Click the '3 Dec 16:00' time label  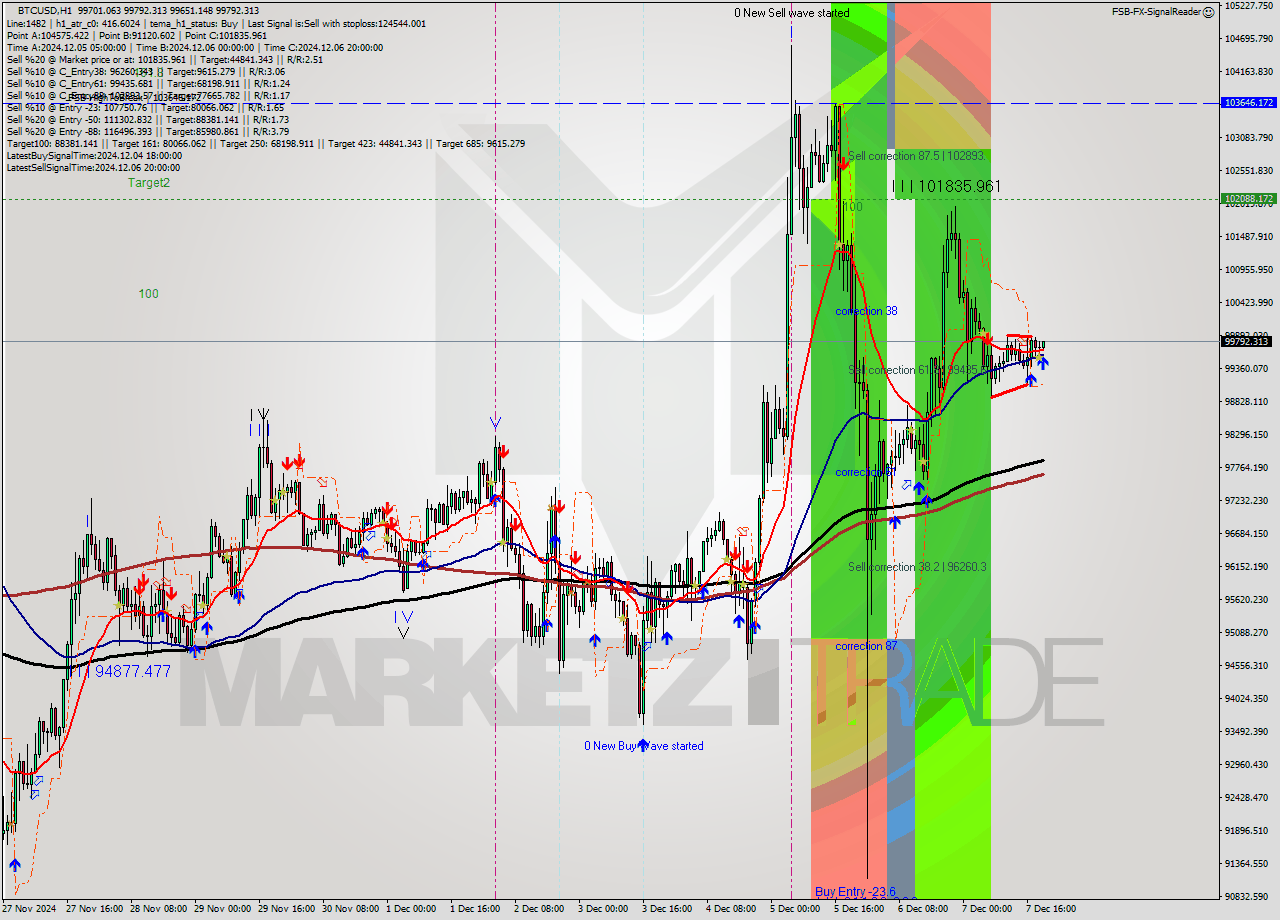coord(667,909)
